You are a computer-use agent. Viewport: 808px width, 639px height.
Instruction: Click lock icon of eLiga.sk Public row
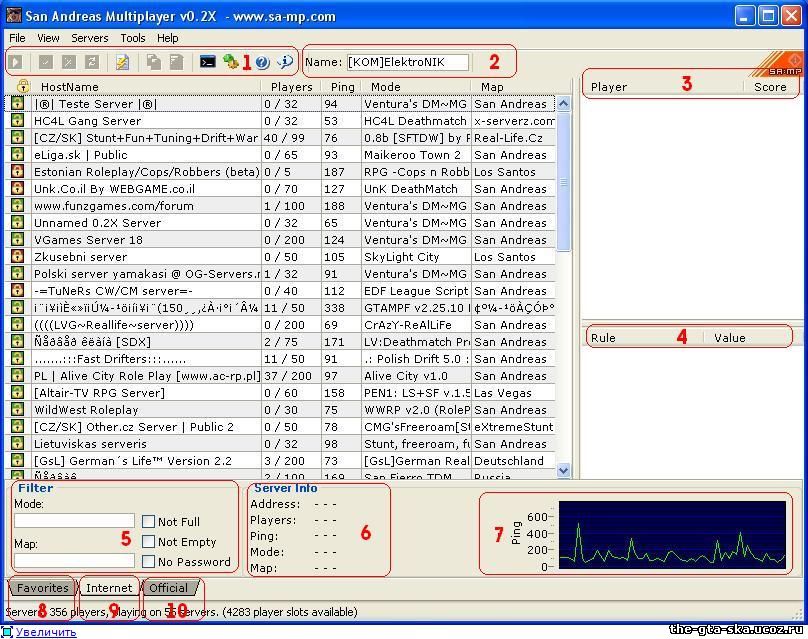18,155
